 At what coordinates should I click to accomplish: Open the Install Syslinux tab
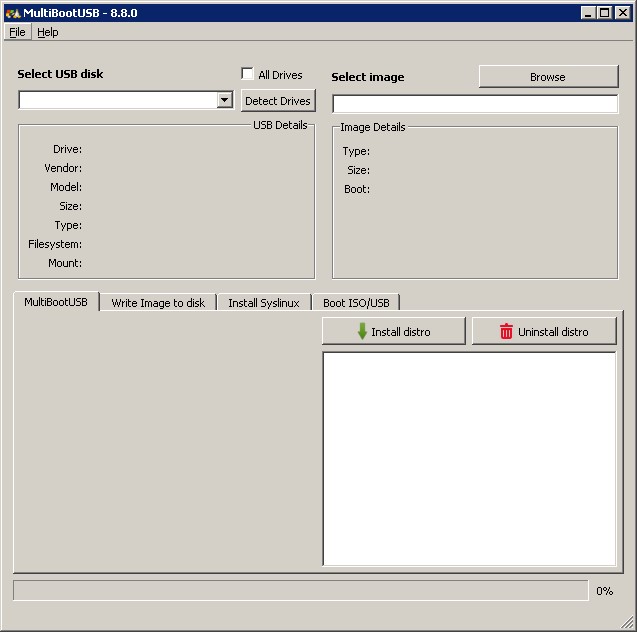tap(264, 303)
